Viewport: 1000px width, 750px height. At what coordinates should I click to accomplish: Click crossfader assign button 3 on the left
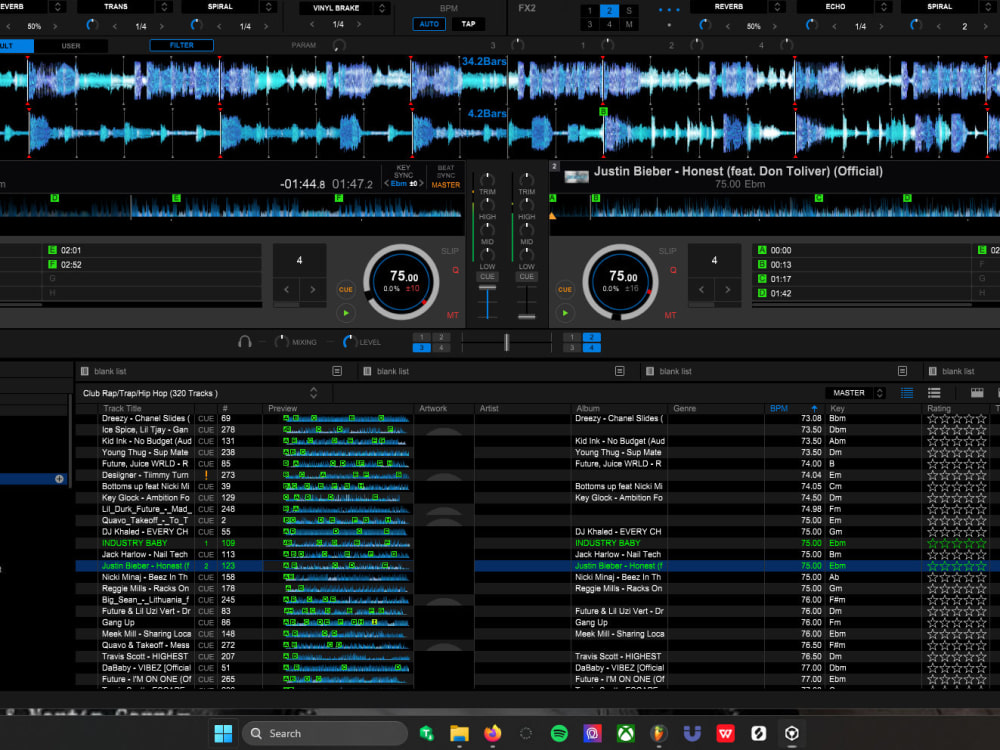point(421,348)
